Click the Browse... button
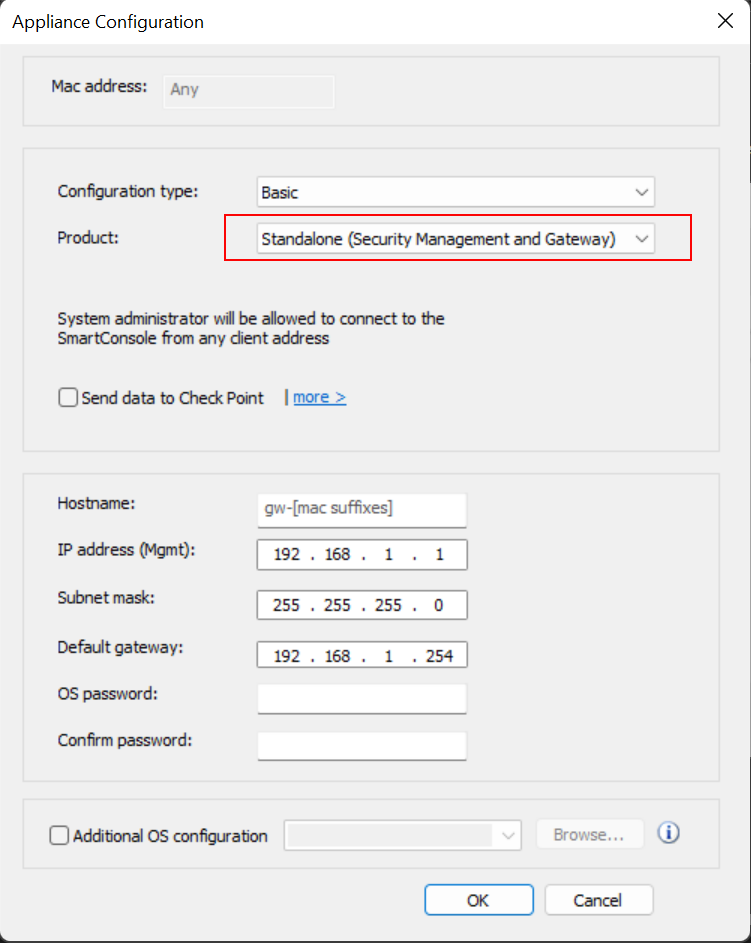Screen dimensions: 751x943 (x=590, y=834)
